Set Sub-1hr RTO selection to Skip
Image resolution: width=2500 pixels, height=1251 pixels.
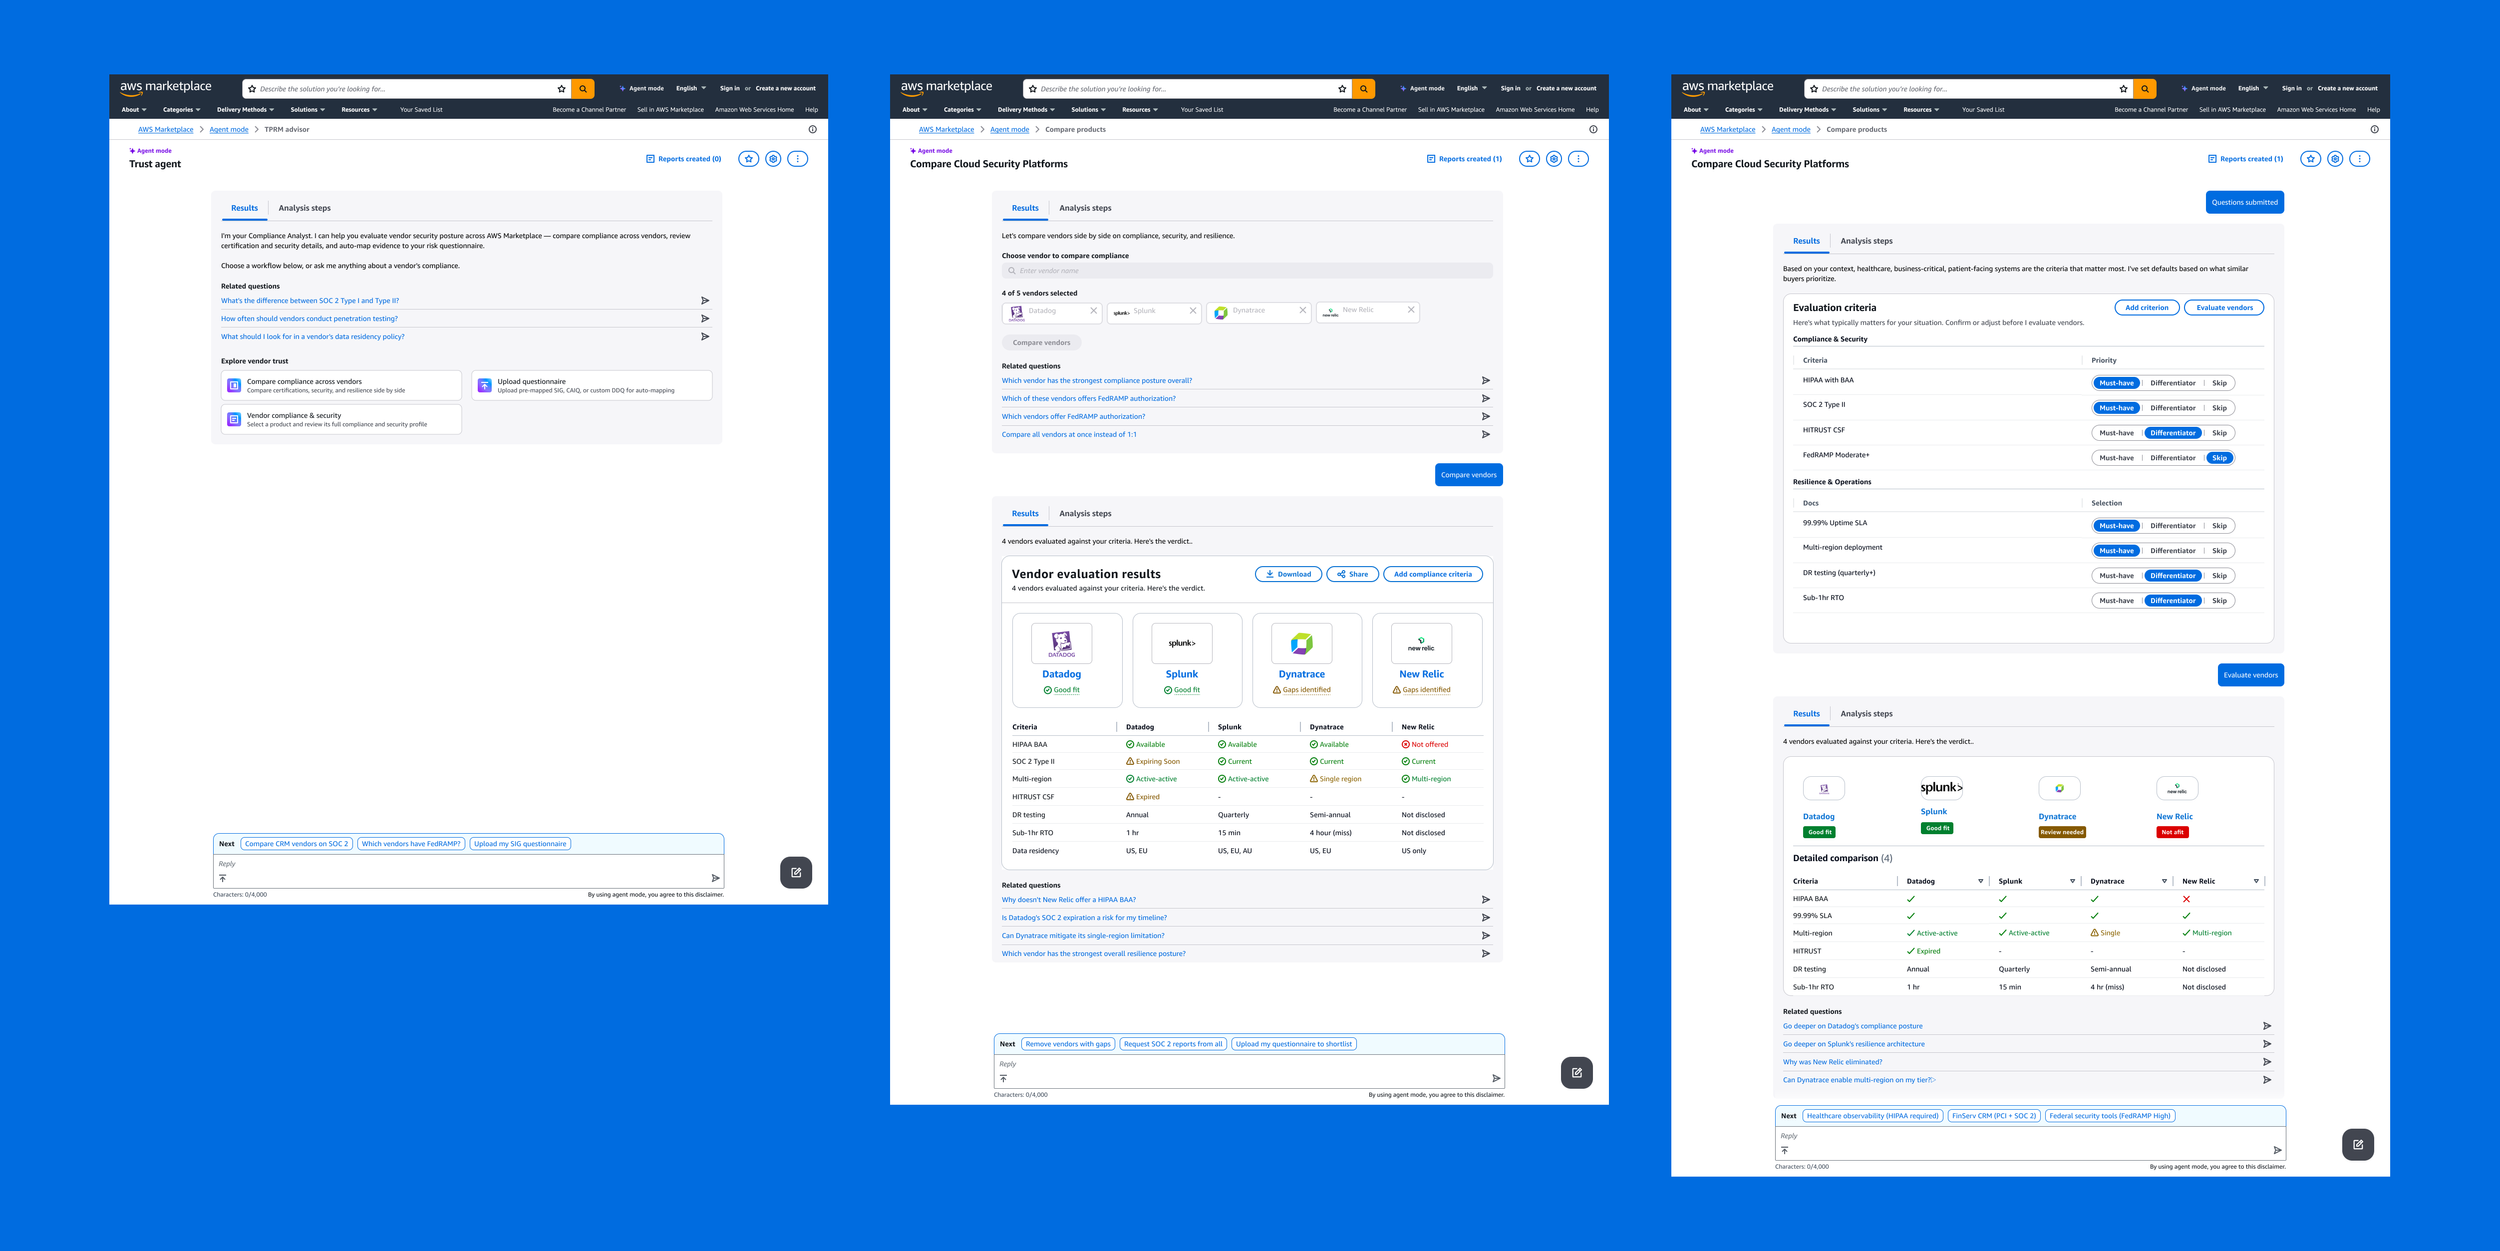click(2219, 601)
